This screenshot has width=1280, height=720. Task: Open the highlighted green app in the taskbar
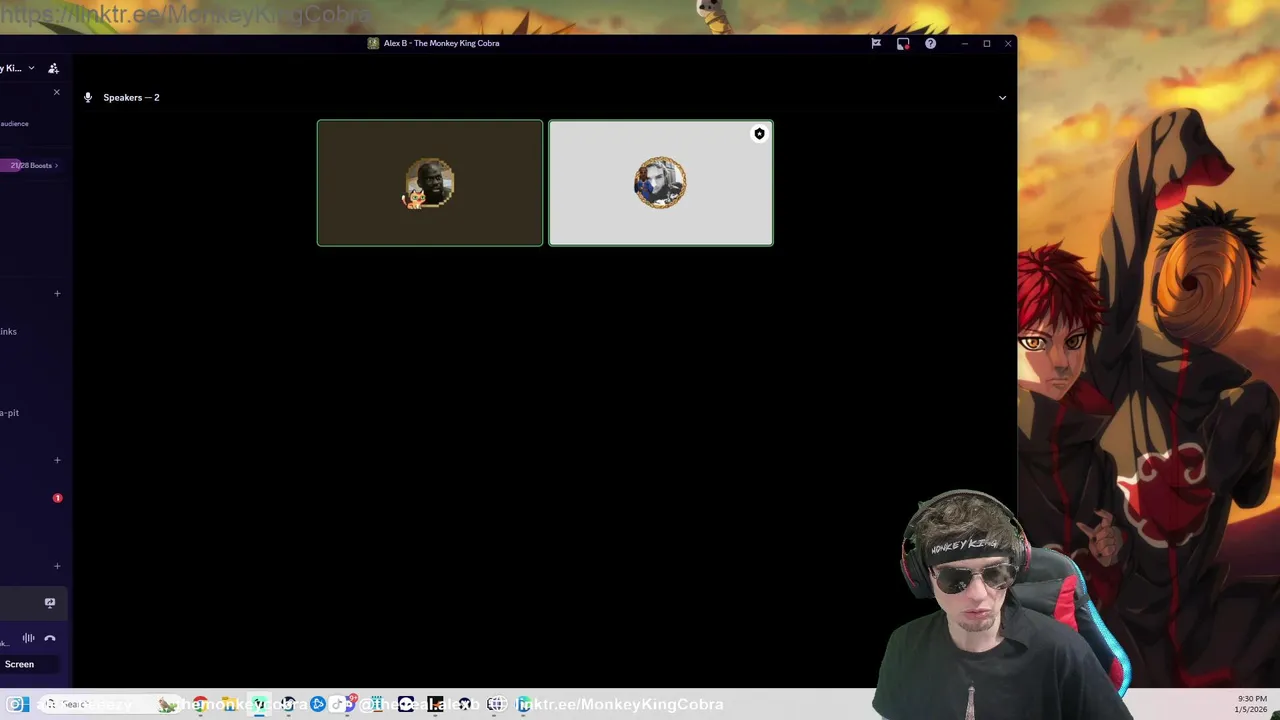coord(259,704)
